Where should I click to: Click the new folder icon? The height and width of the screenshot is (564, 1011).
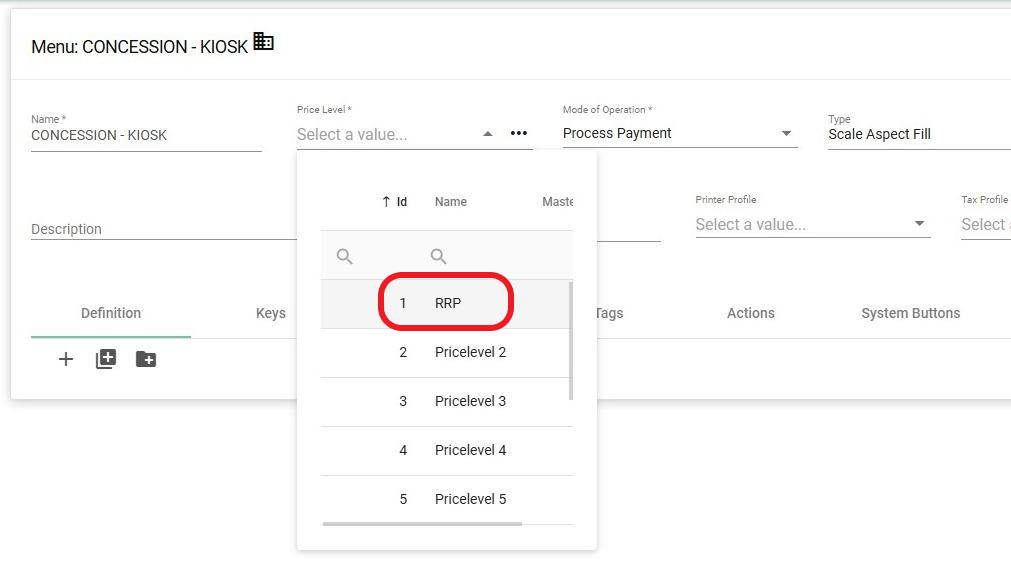(x=146, y=359)
